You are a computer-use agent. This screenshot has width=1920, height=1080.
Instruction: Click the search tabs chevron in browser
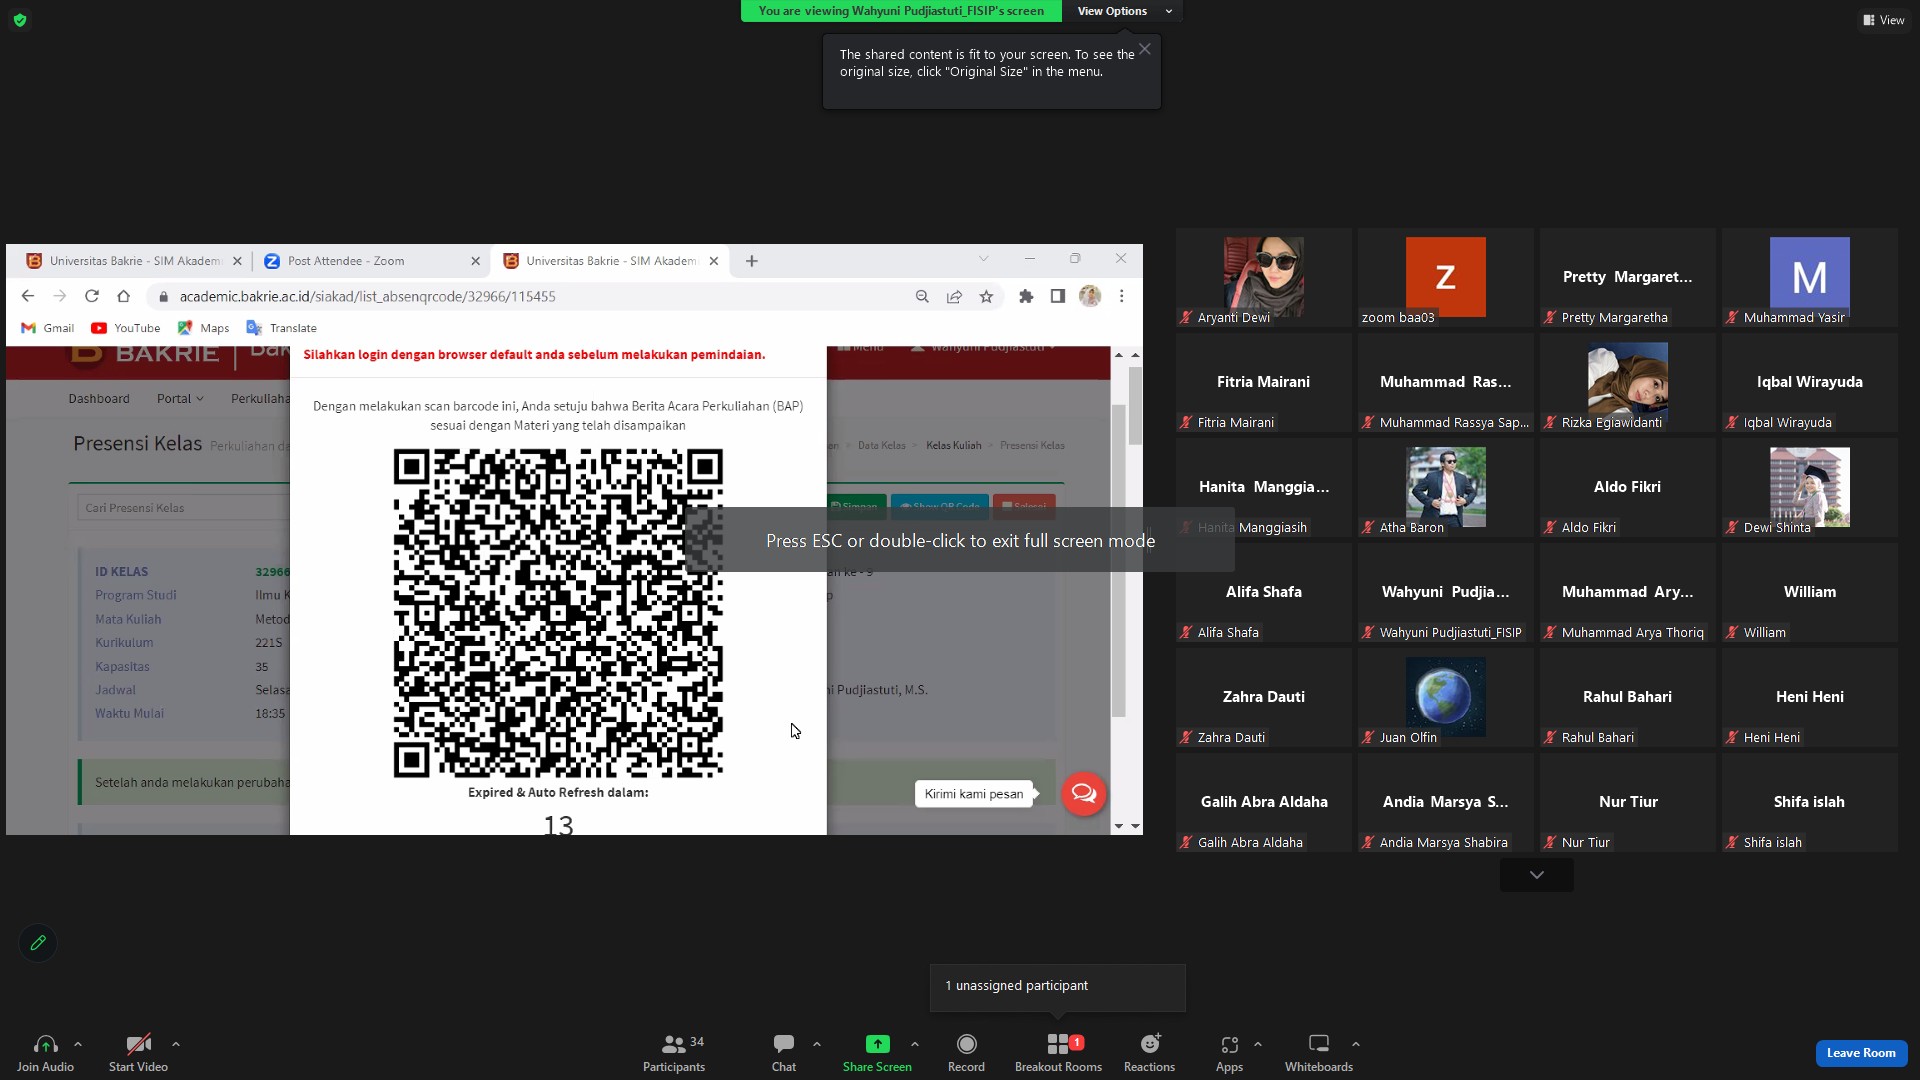tap(984, 259)
